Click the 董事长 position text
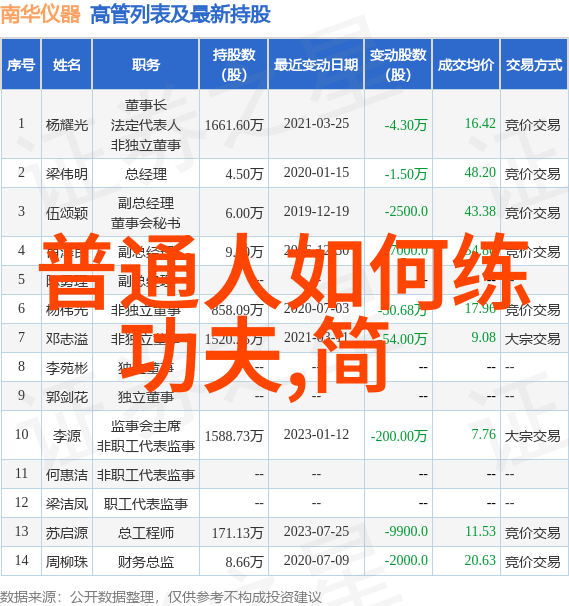The width and height of the screenshot is (569, 606). tap(146, 105)
